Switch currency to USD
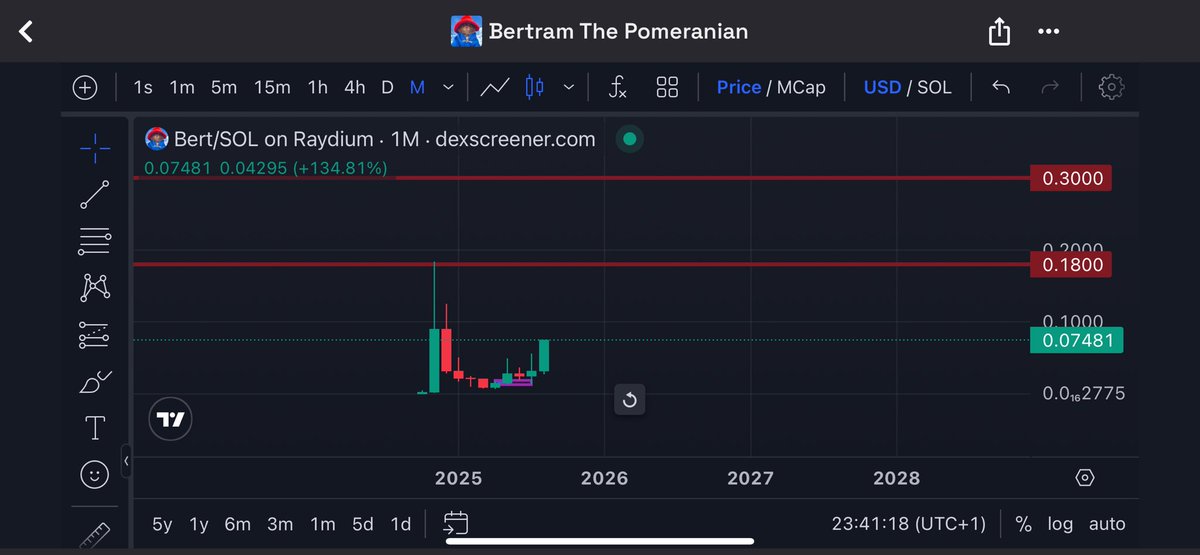The height and width of the screenshot is (555, 1200). tap(882, 87)
